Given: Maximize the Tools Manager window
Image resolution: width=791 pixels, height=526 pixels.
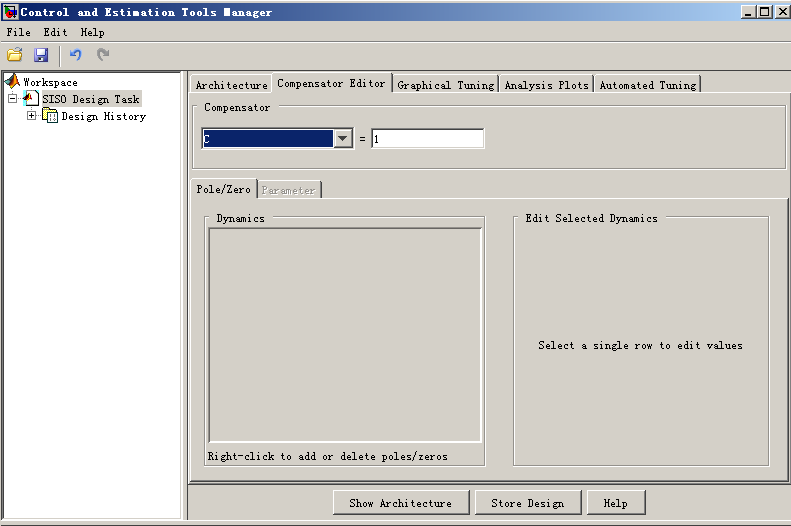Looking at the screenshot, I should pos(765,12).
